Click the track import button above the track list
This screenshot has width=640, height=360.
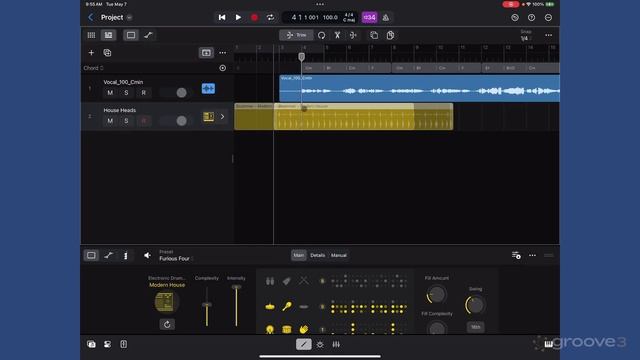point(206,53)
